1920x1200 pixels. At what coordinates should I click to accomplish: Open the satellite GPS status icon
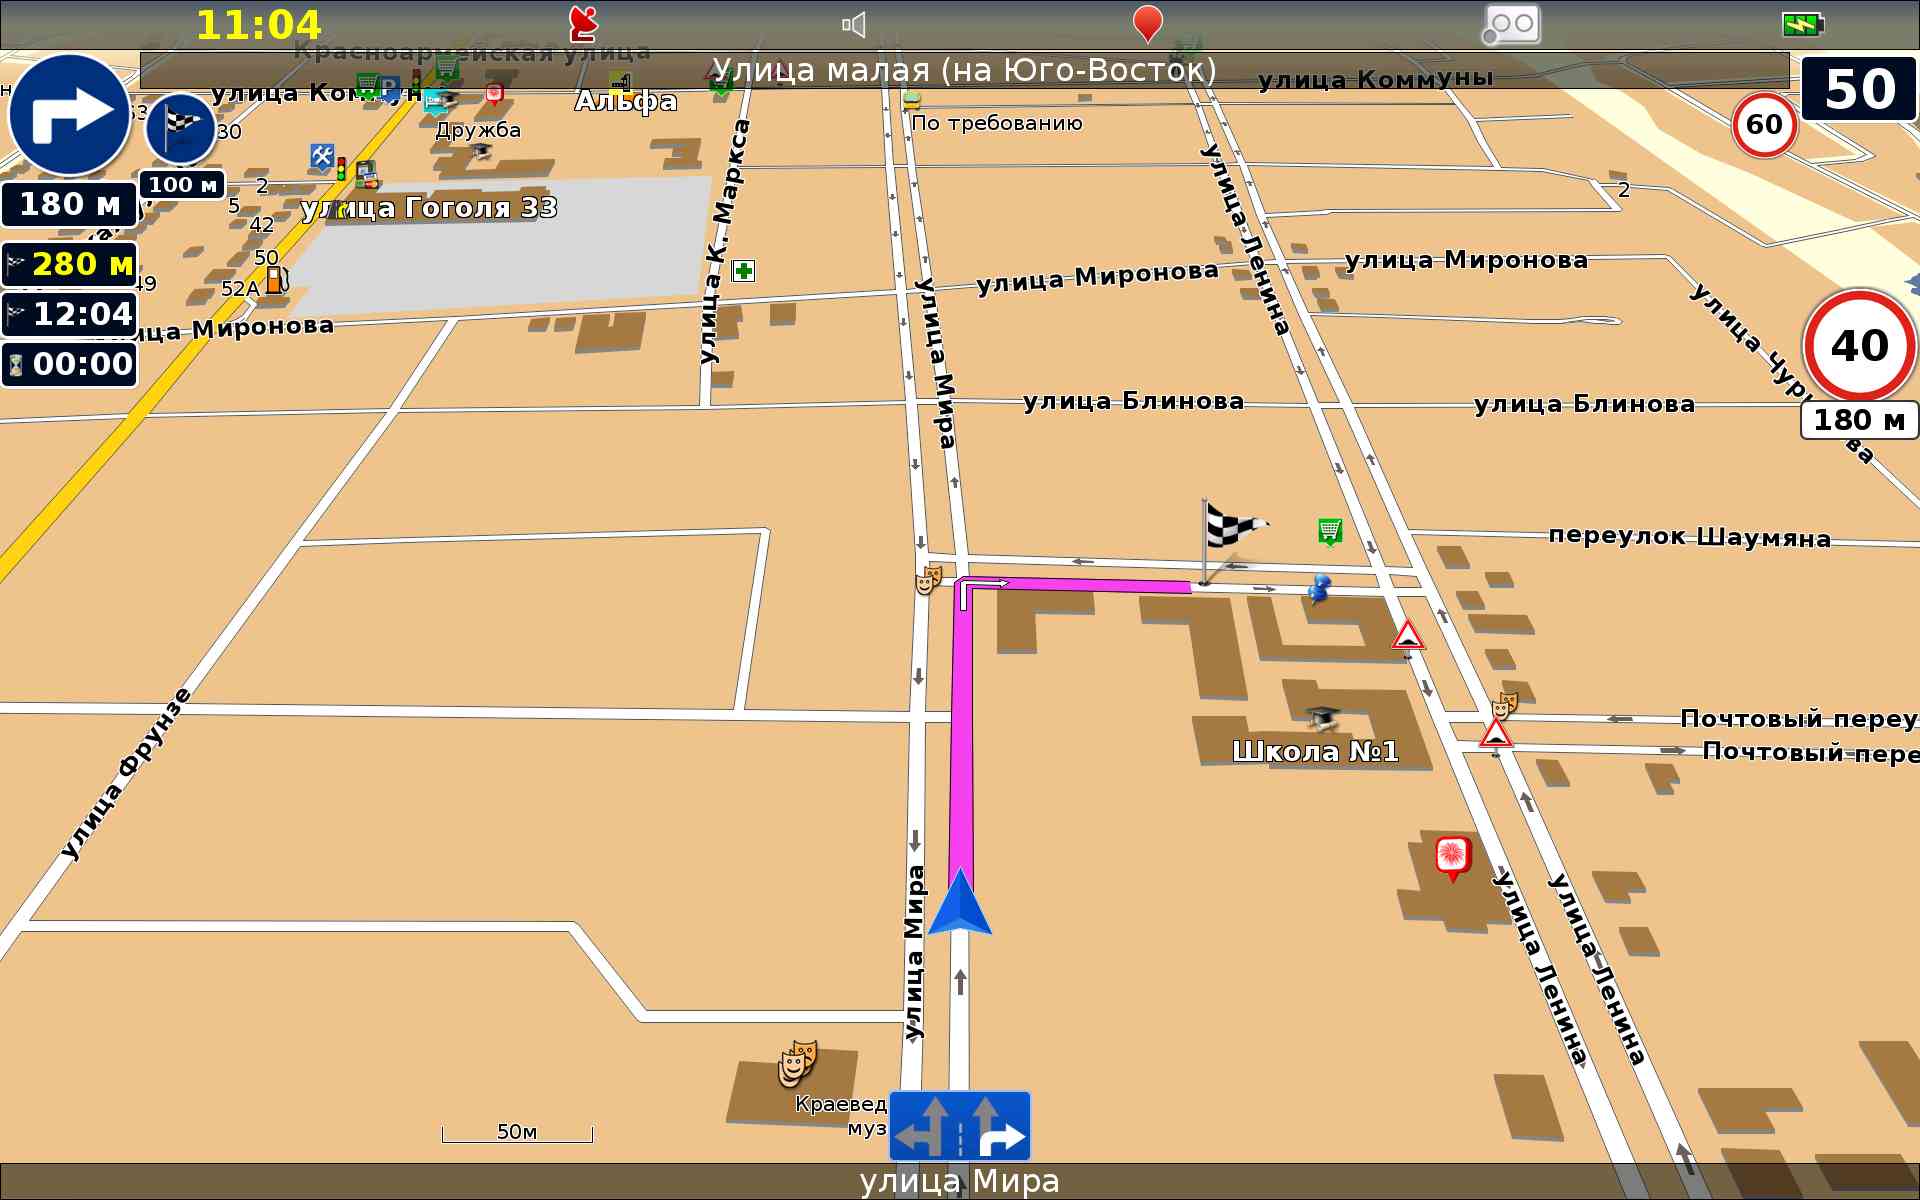coord(582,24)
